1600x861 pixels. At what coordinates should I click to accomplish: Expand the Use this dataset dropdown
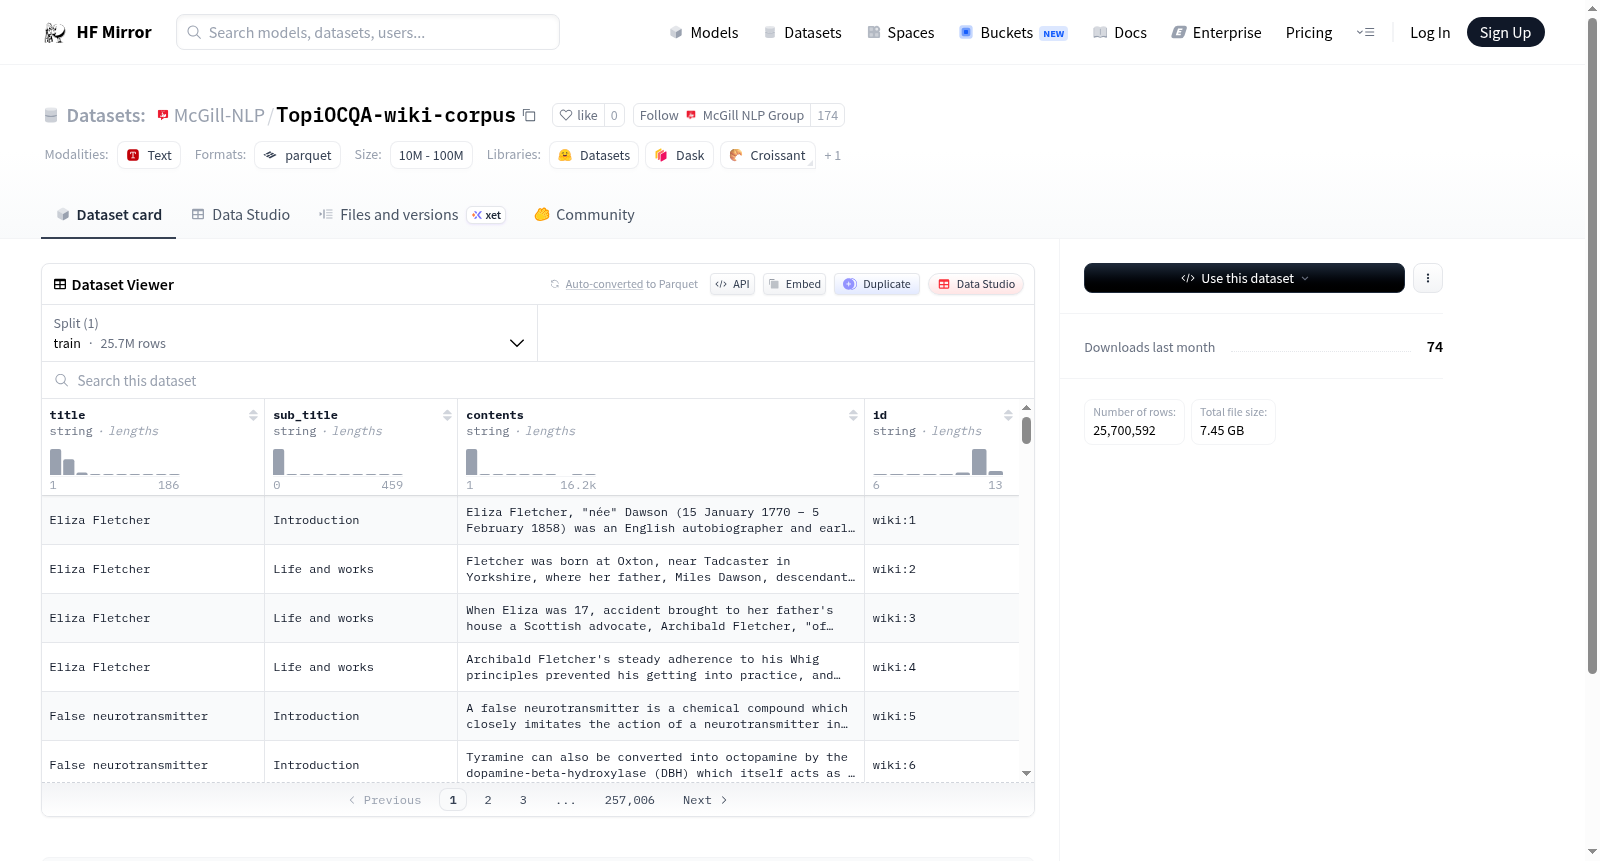coord(1244,278)
